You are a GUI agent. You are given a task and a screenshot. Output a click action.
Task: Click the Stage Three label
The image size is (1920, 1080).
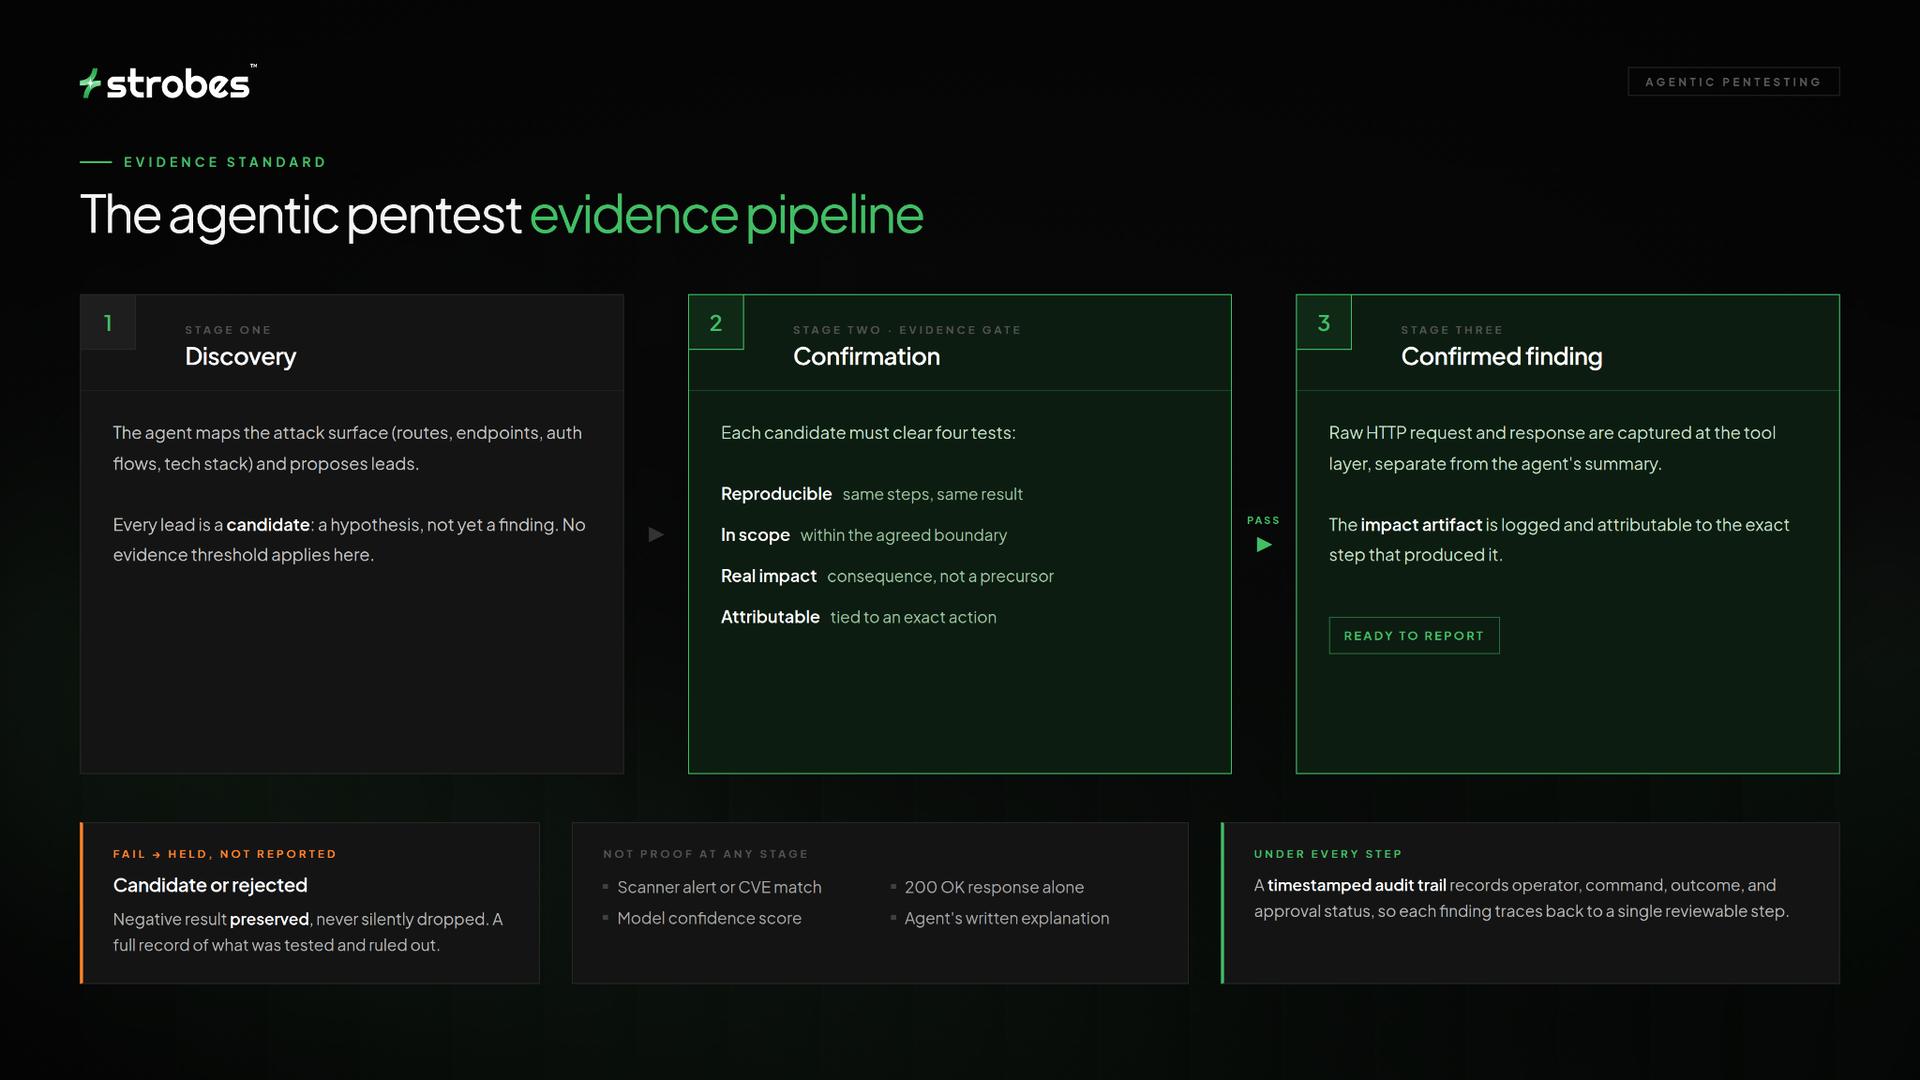1452,330
